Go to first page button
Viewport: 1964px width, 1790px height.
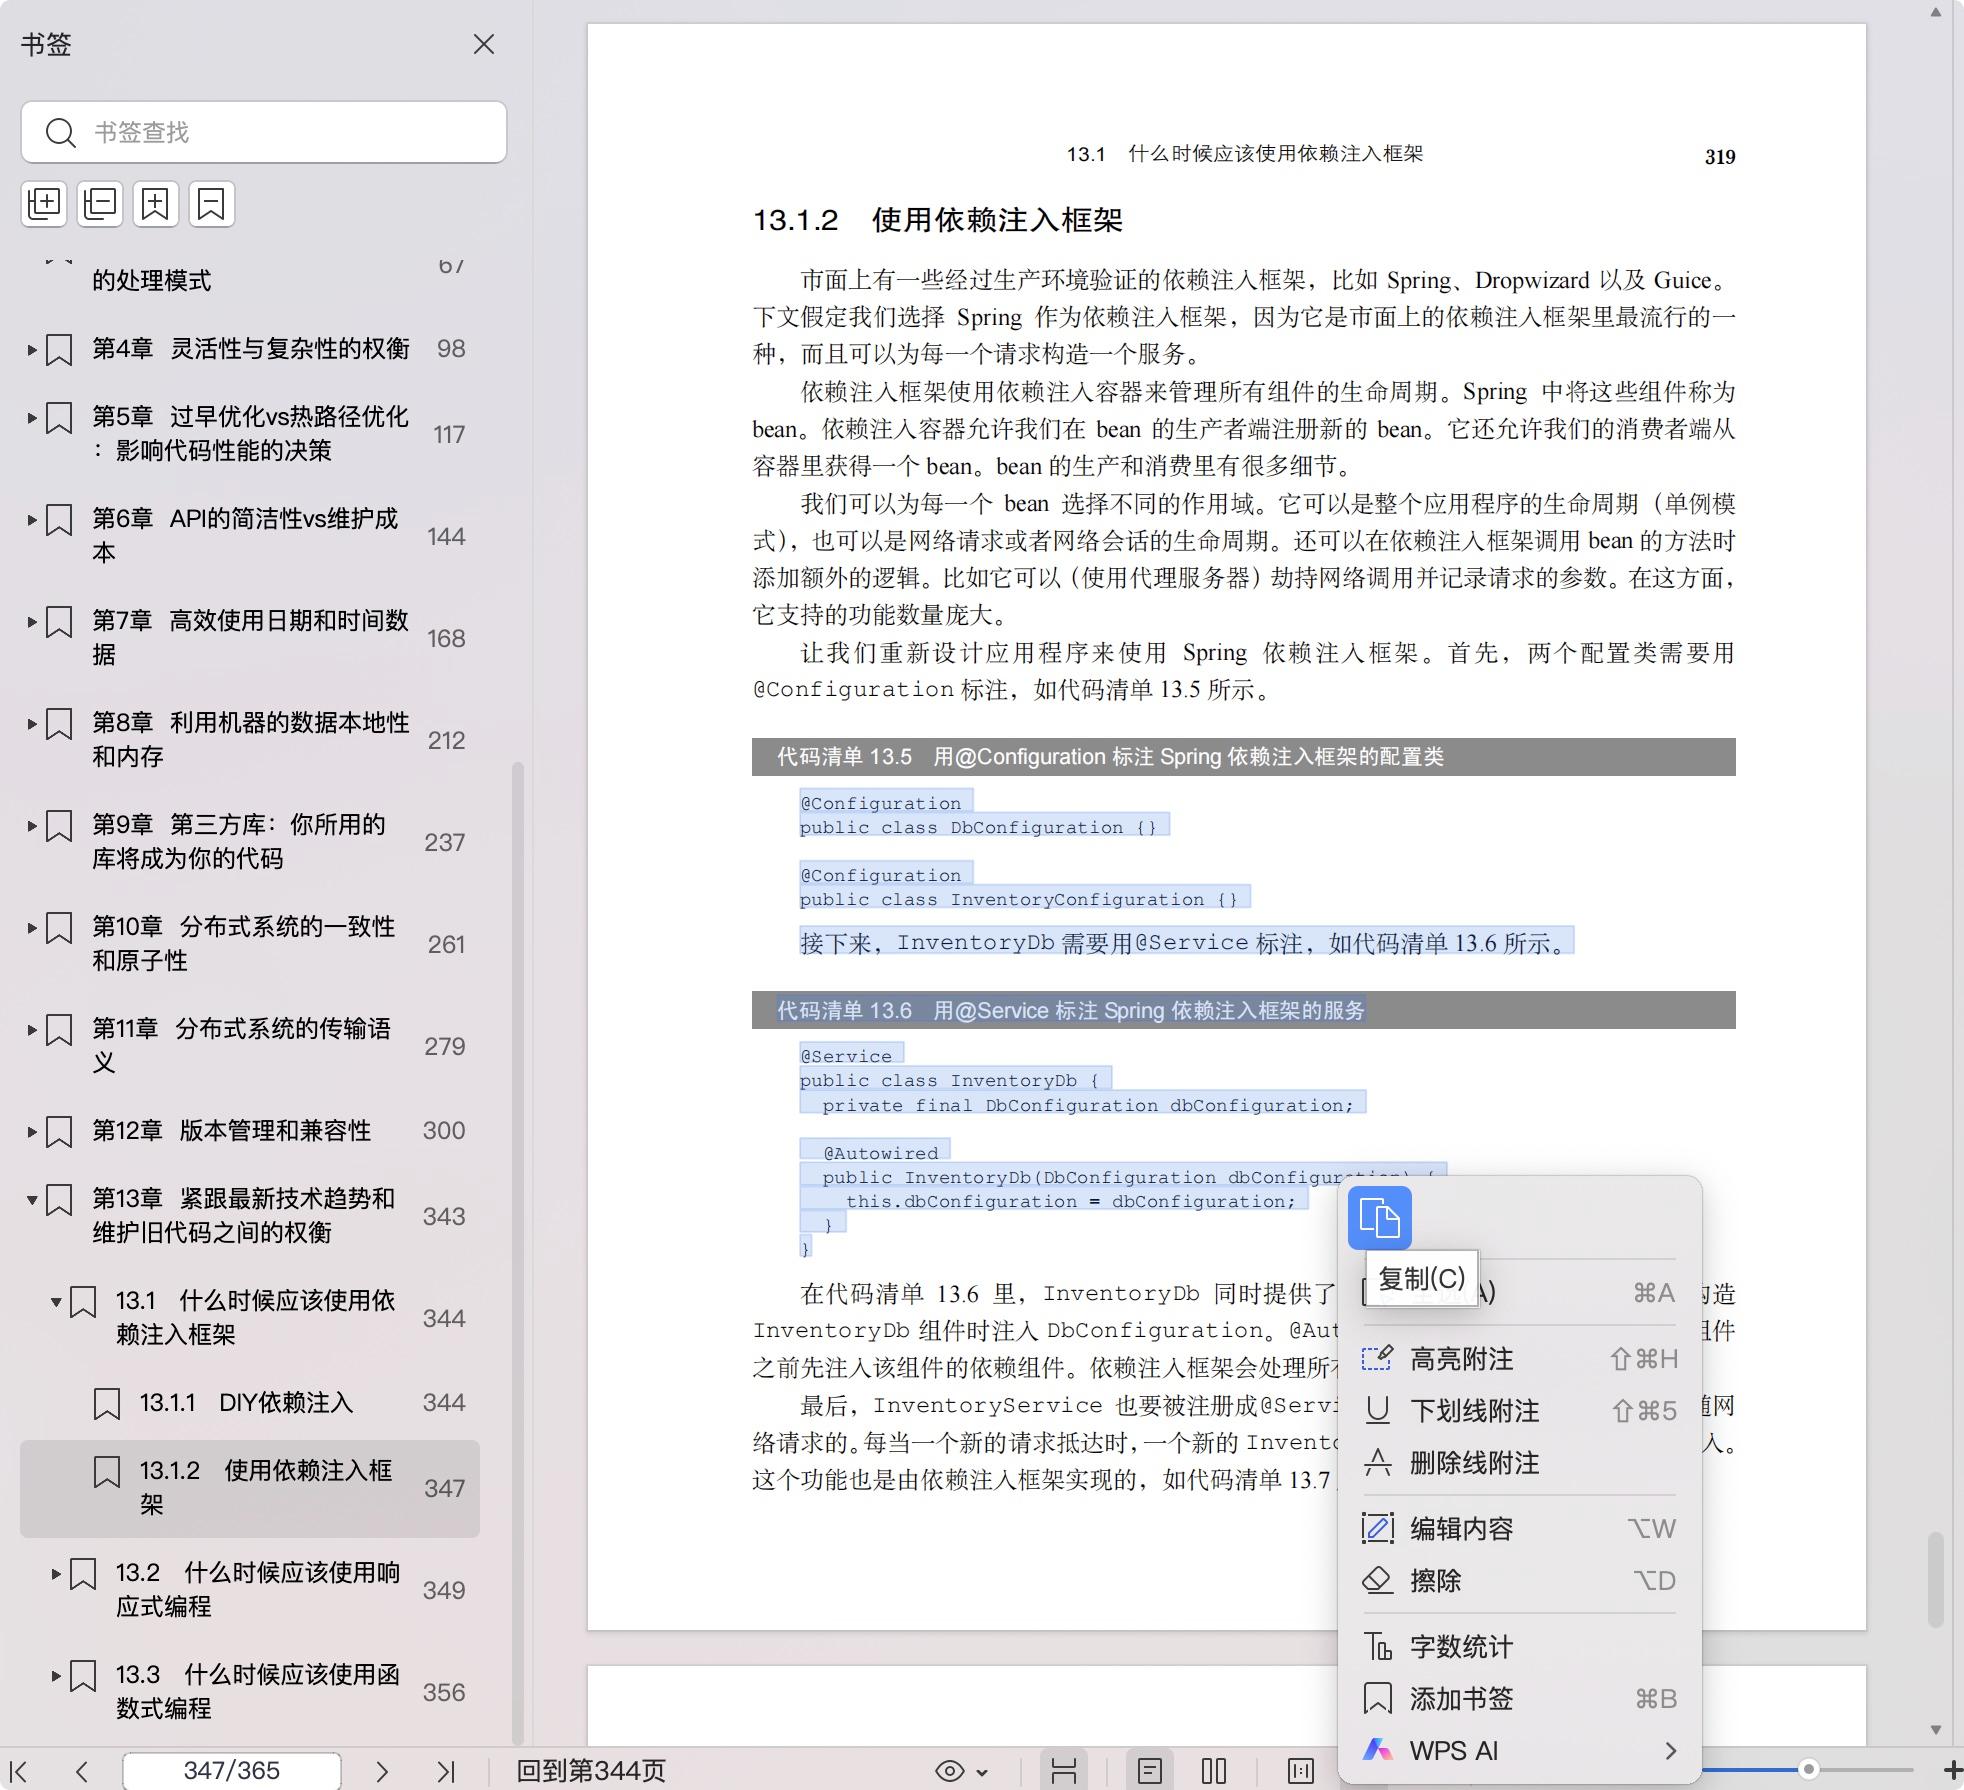19,1771
